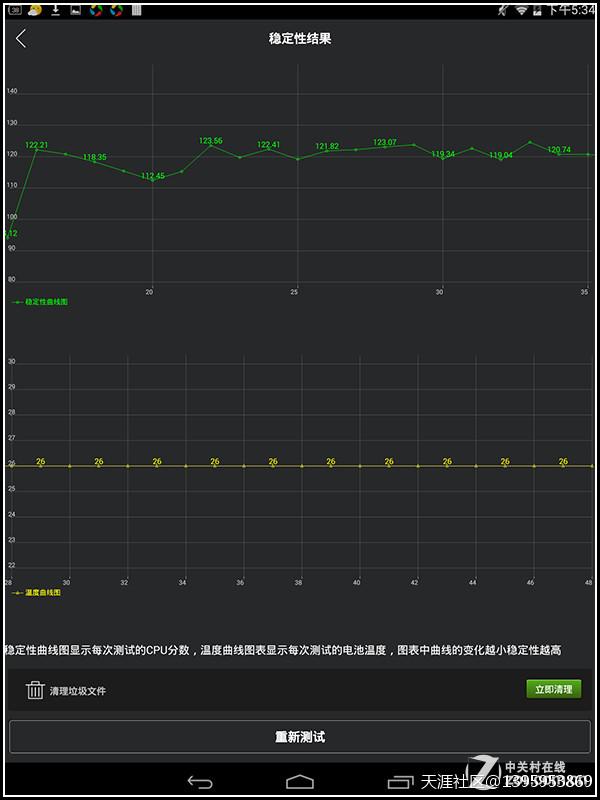Tap the 稳定性曲线图 green legend entry
This screenshot has height=800, width=600.
click(40, 302)
